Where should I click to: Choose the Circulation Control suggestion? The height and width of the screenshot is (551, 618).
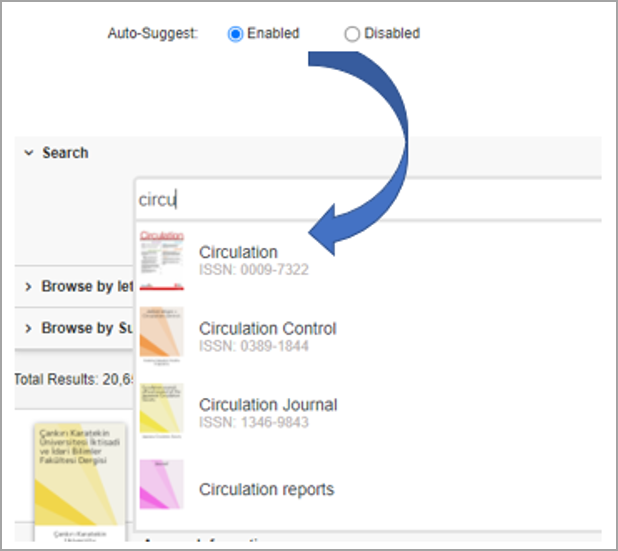click(x=268, y=329)
